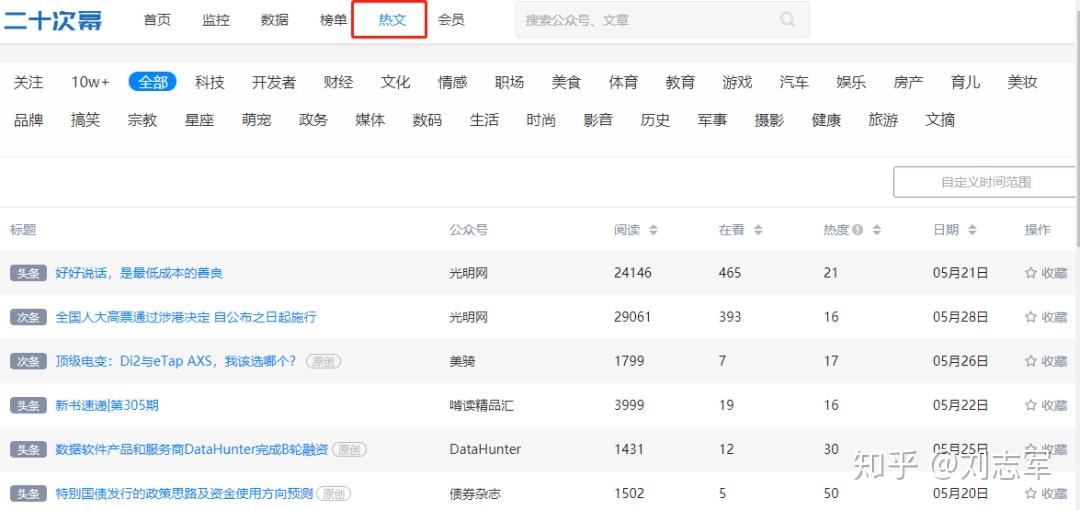Select the 10w+ category filter

click(x=90, y=82)
